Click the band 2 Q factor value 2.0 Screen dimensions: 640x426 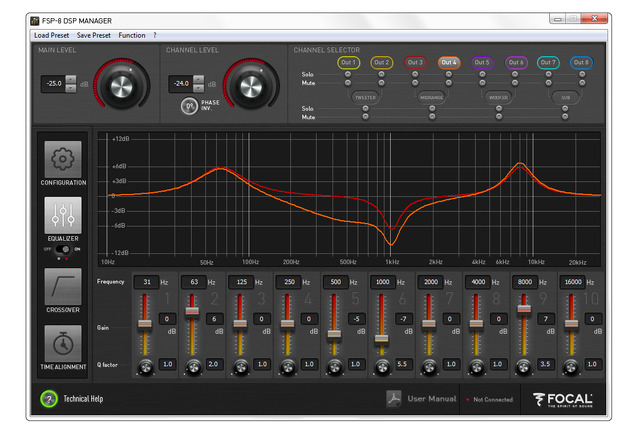(x=213, y=364)
